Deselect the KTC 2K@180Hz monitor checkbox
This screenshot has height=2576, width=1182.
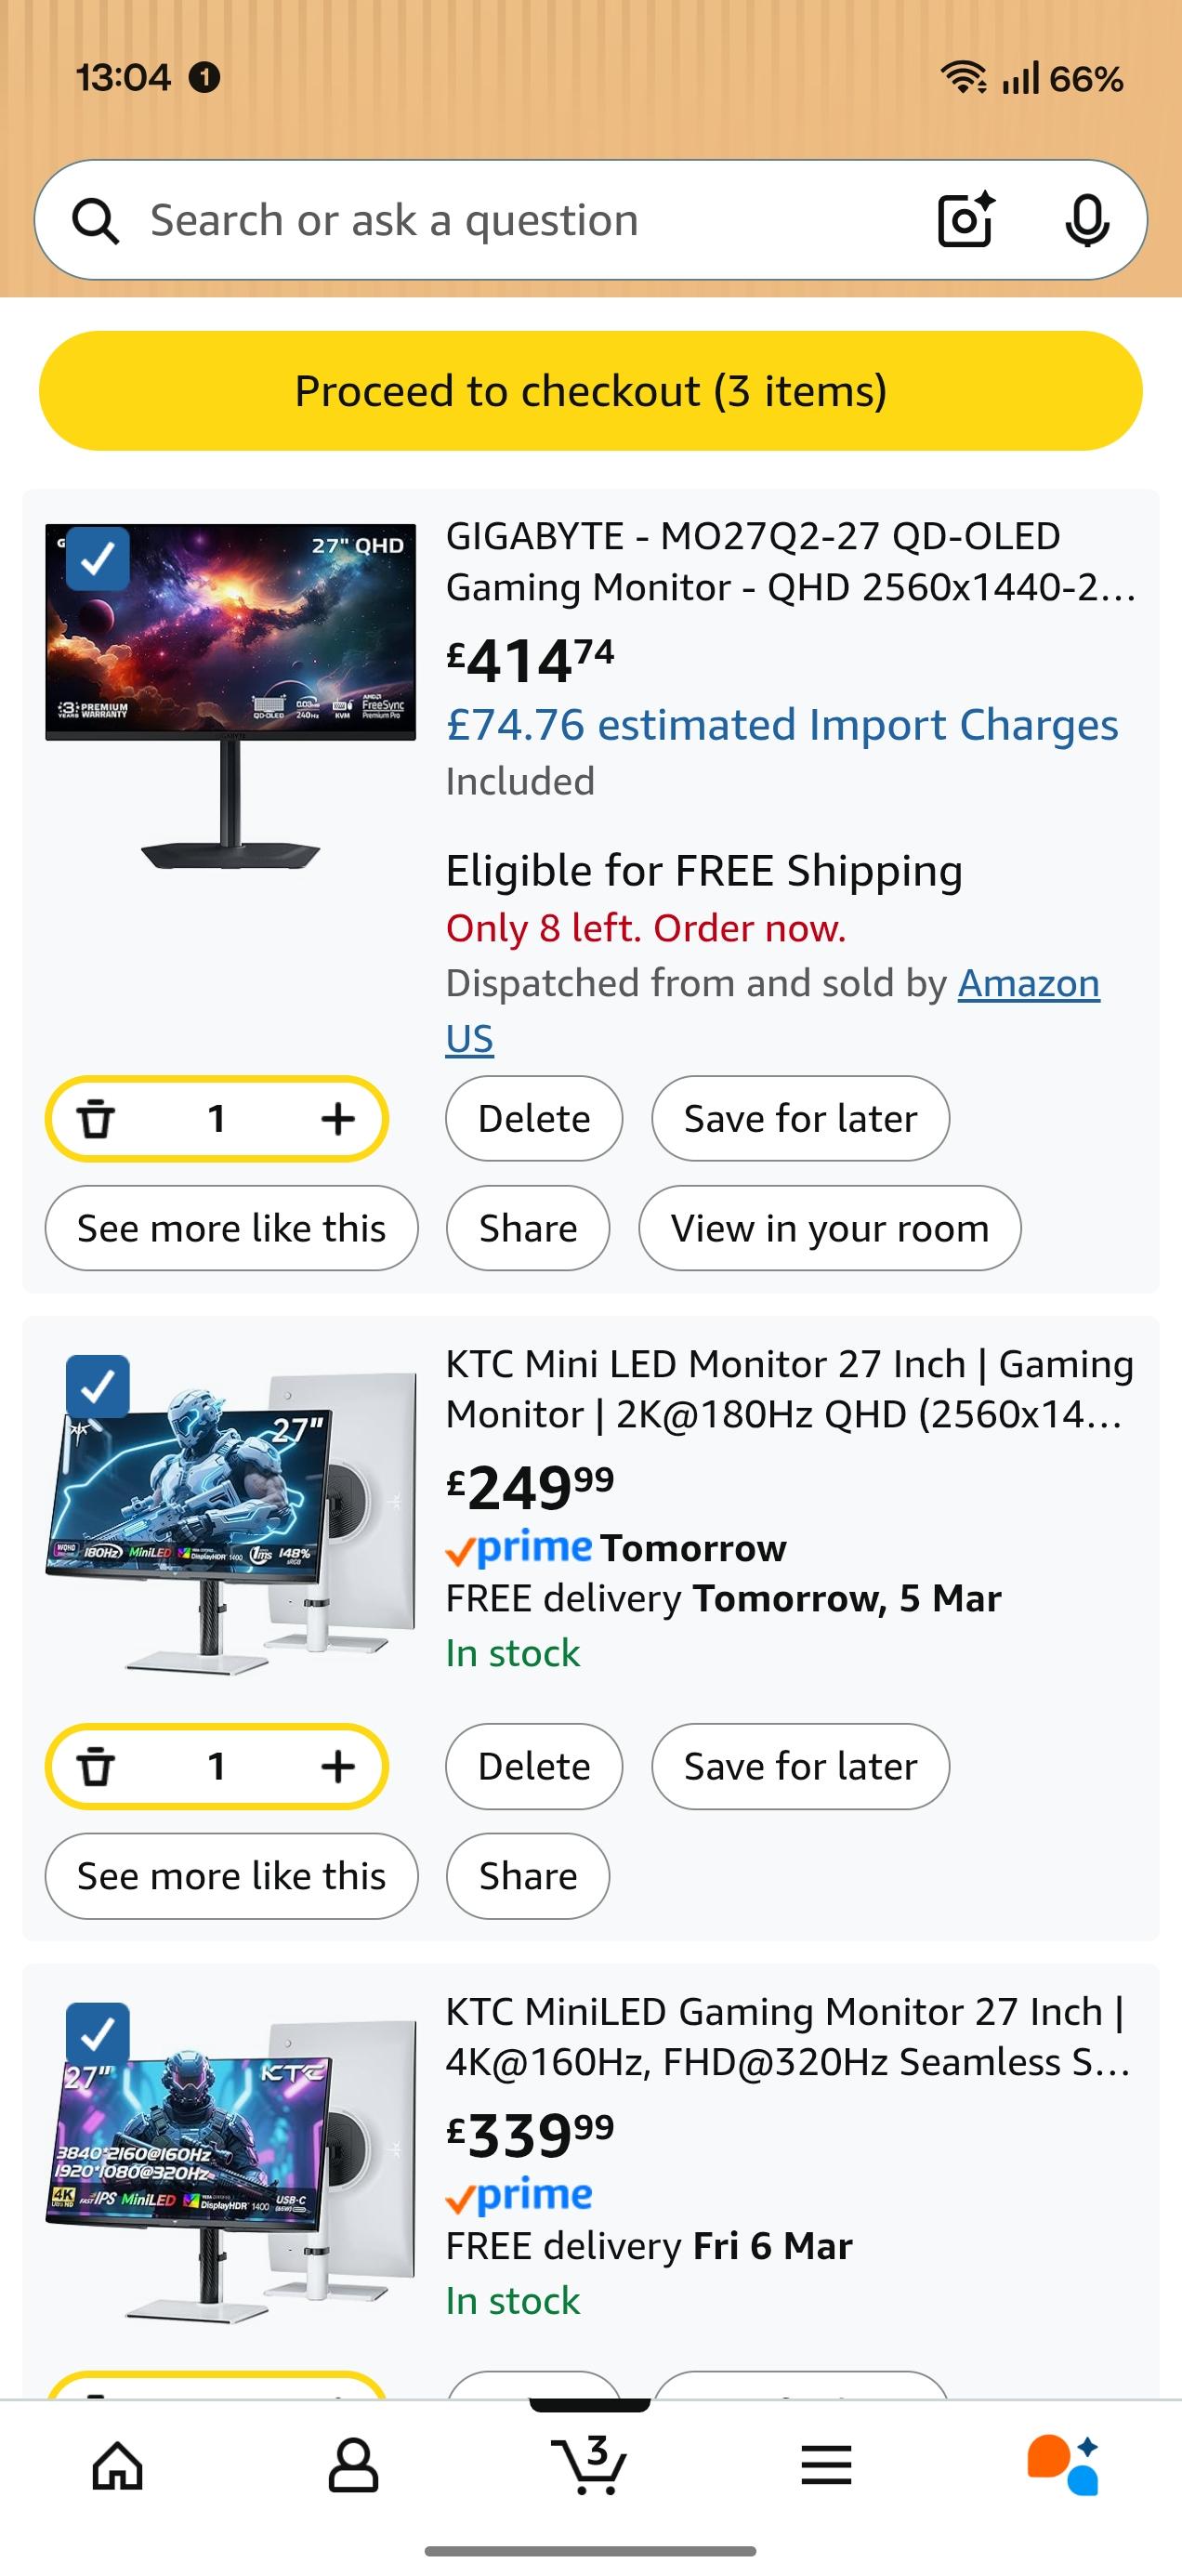click(x=97, y=1386)
